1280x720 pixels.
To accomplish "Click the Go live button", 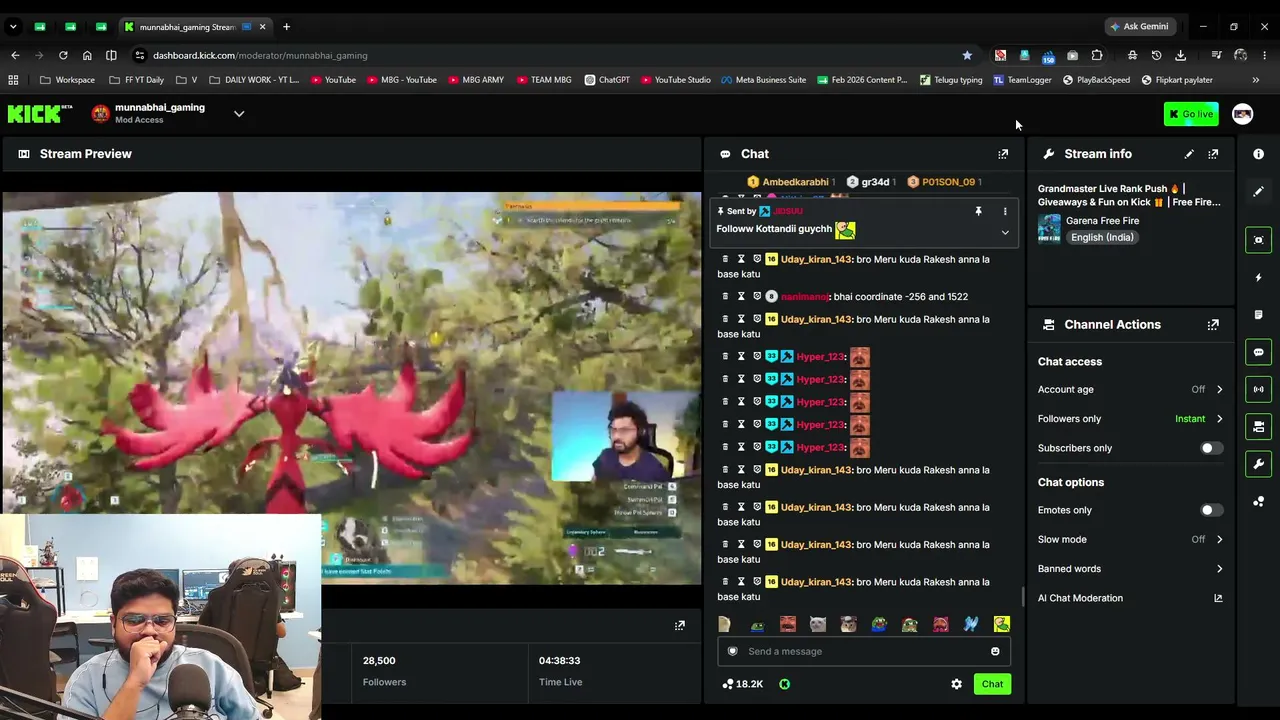I will click(1191, 114).
